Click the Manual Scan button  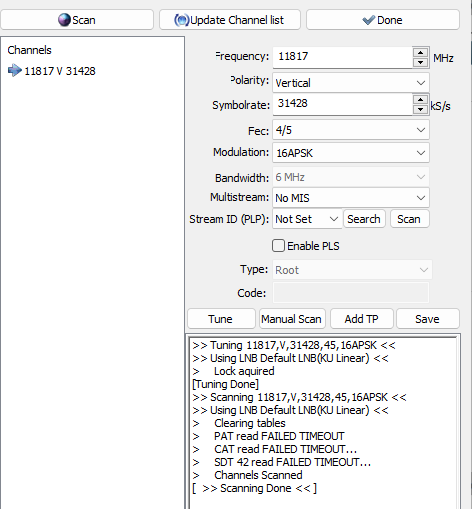point(292,319)
